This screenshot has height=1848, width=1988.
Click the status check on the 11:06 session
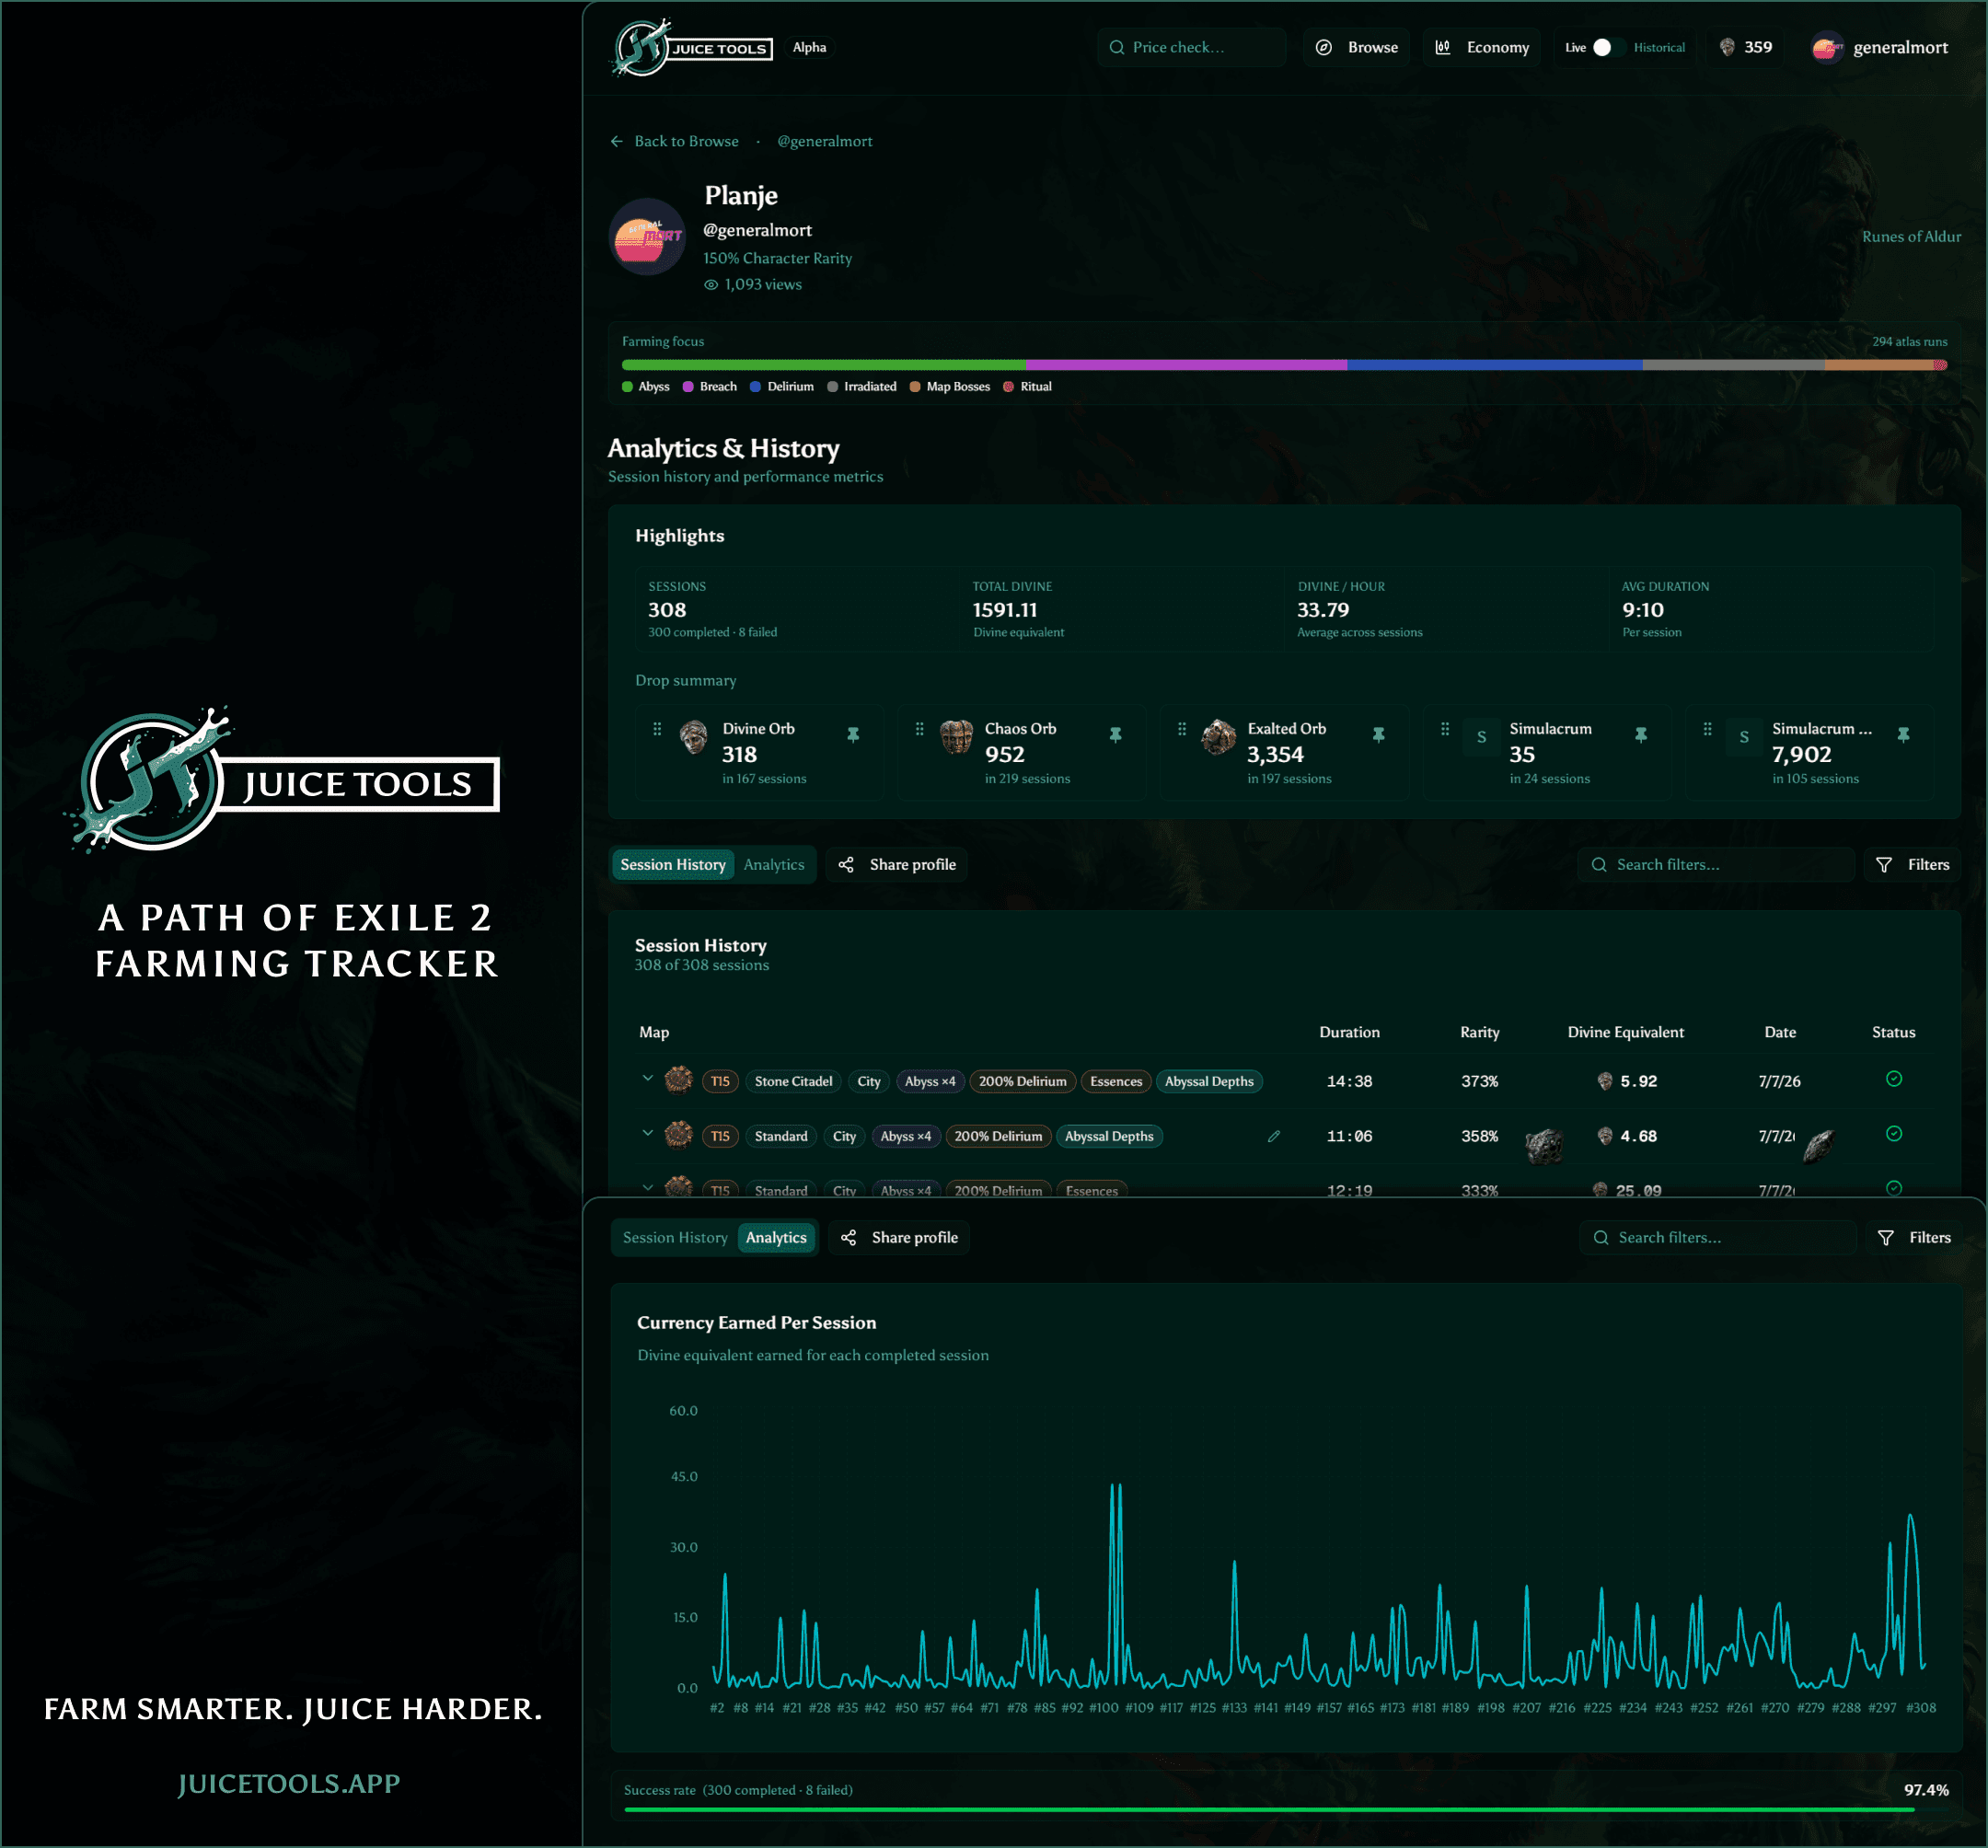1894,1134
